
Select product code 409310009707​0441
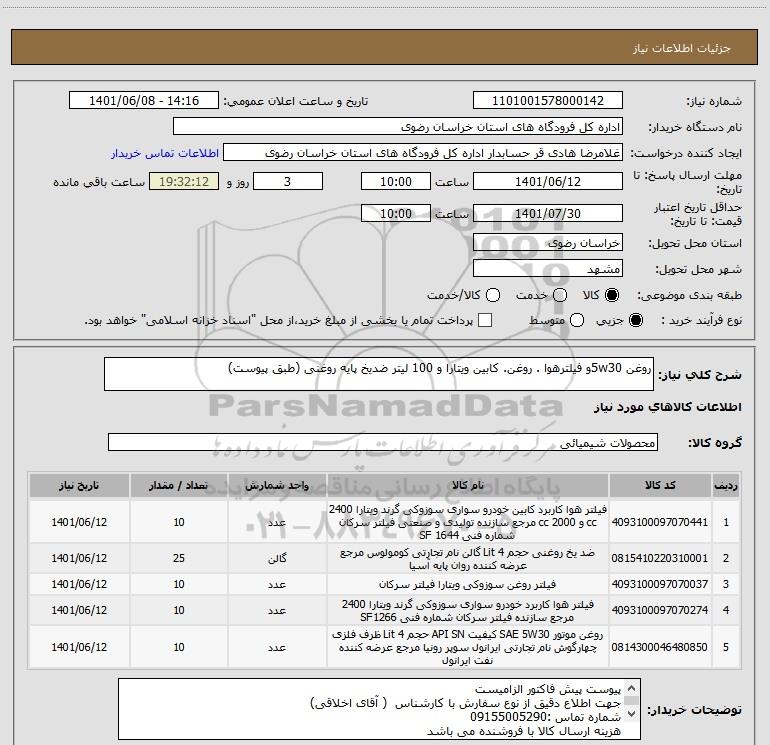[660, 522]
